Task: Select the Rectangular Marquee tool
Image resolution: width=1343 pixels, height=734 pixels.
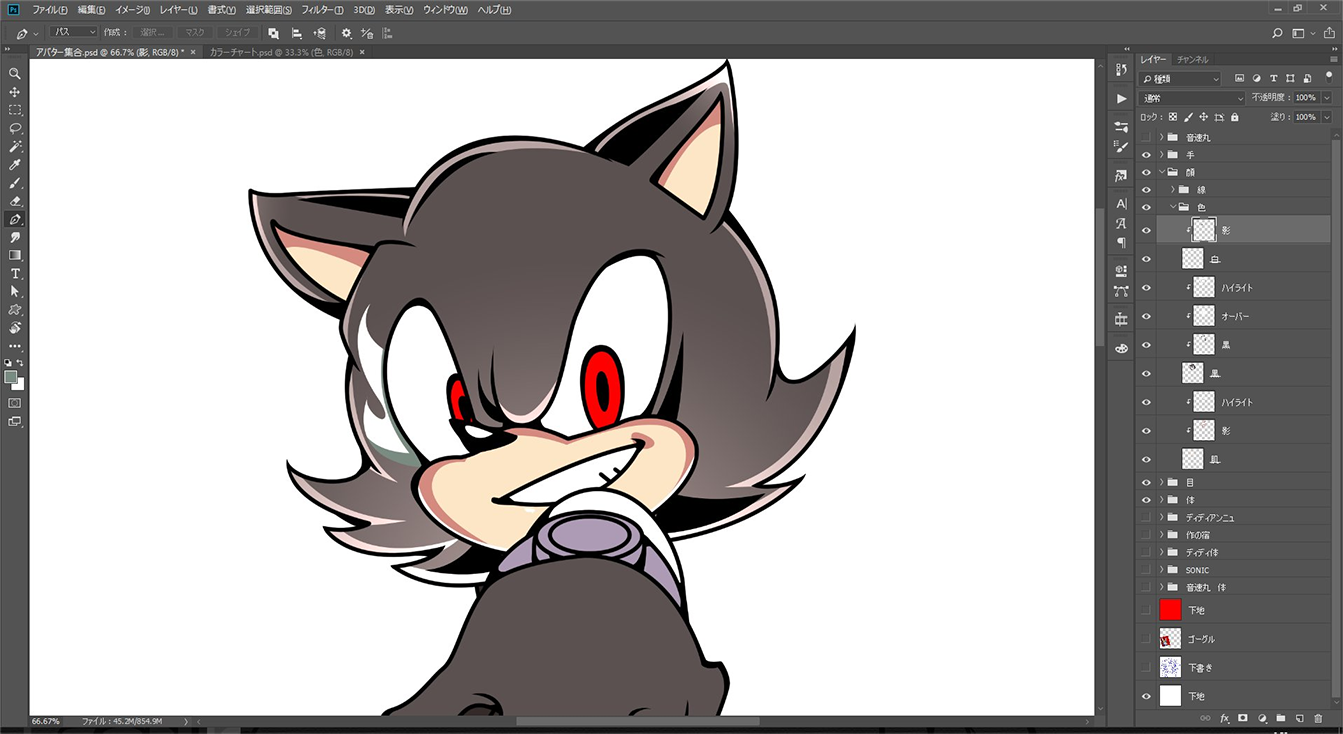Action: pyautogui.click(x=15, y=110)
